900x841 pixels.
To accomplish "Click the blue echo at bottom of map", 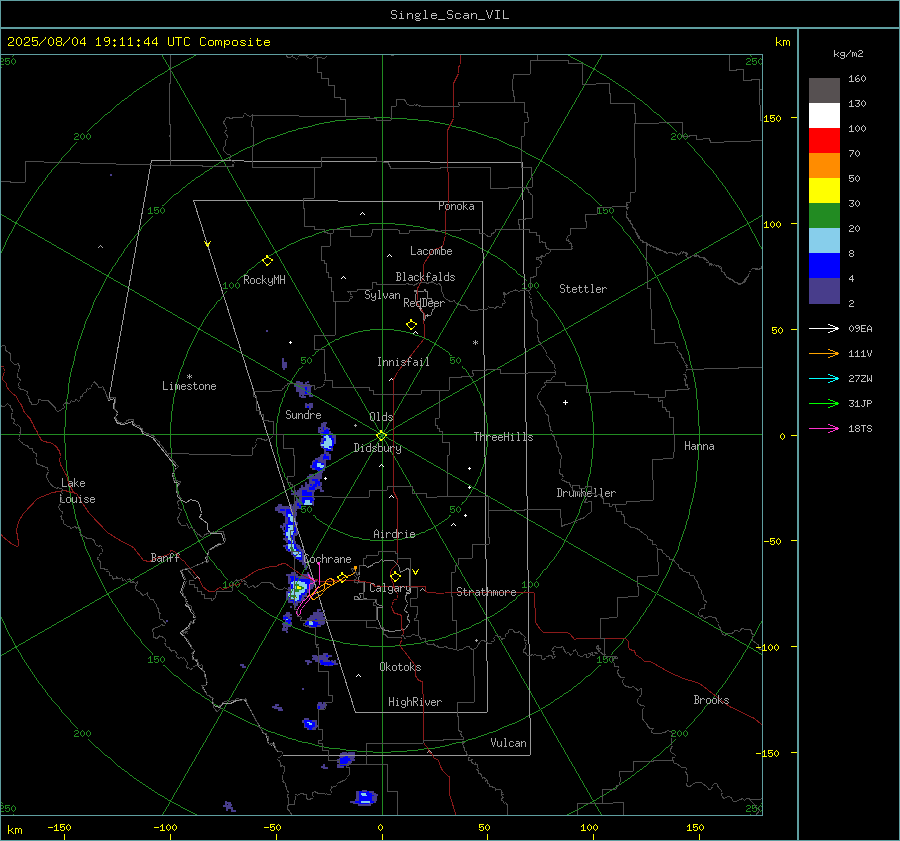I will [x=364, y=797].
